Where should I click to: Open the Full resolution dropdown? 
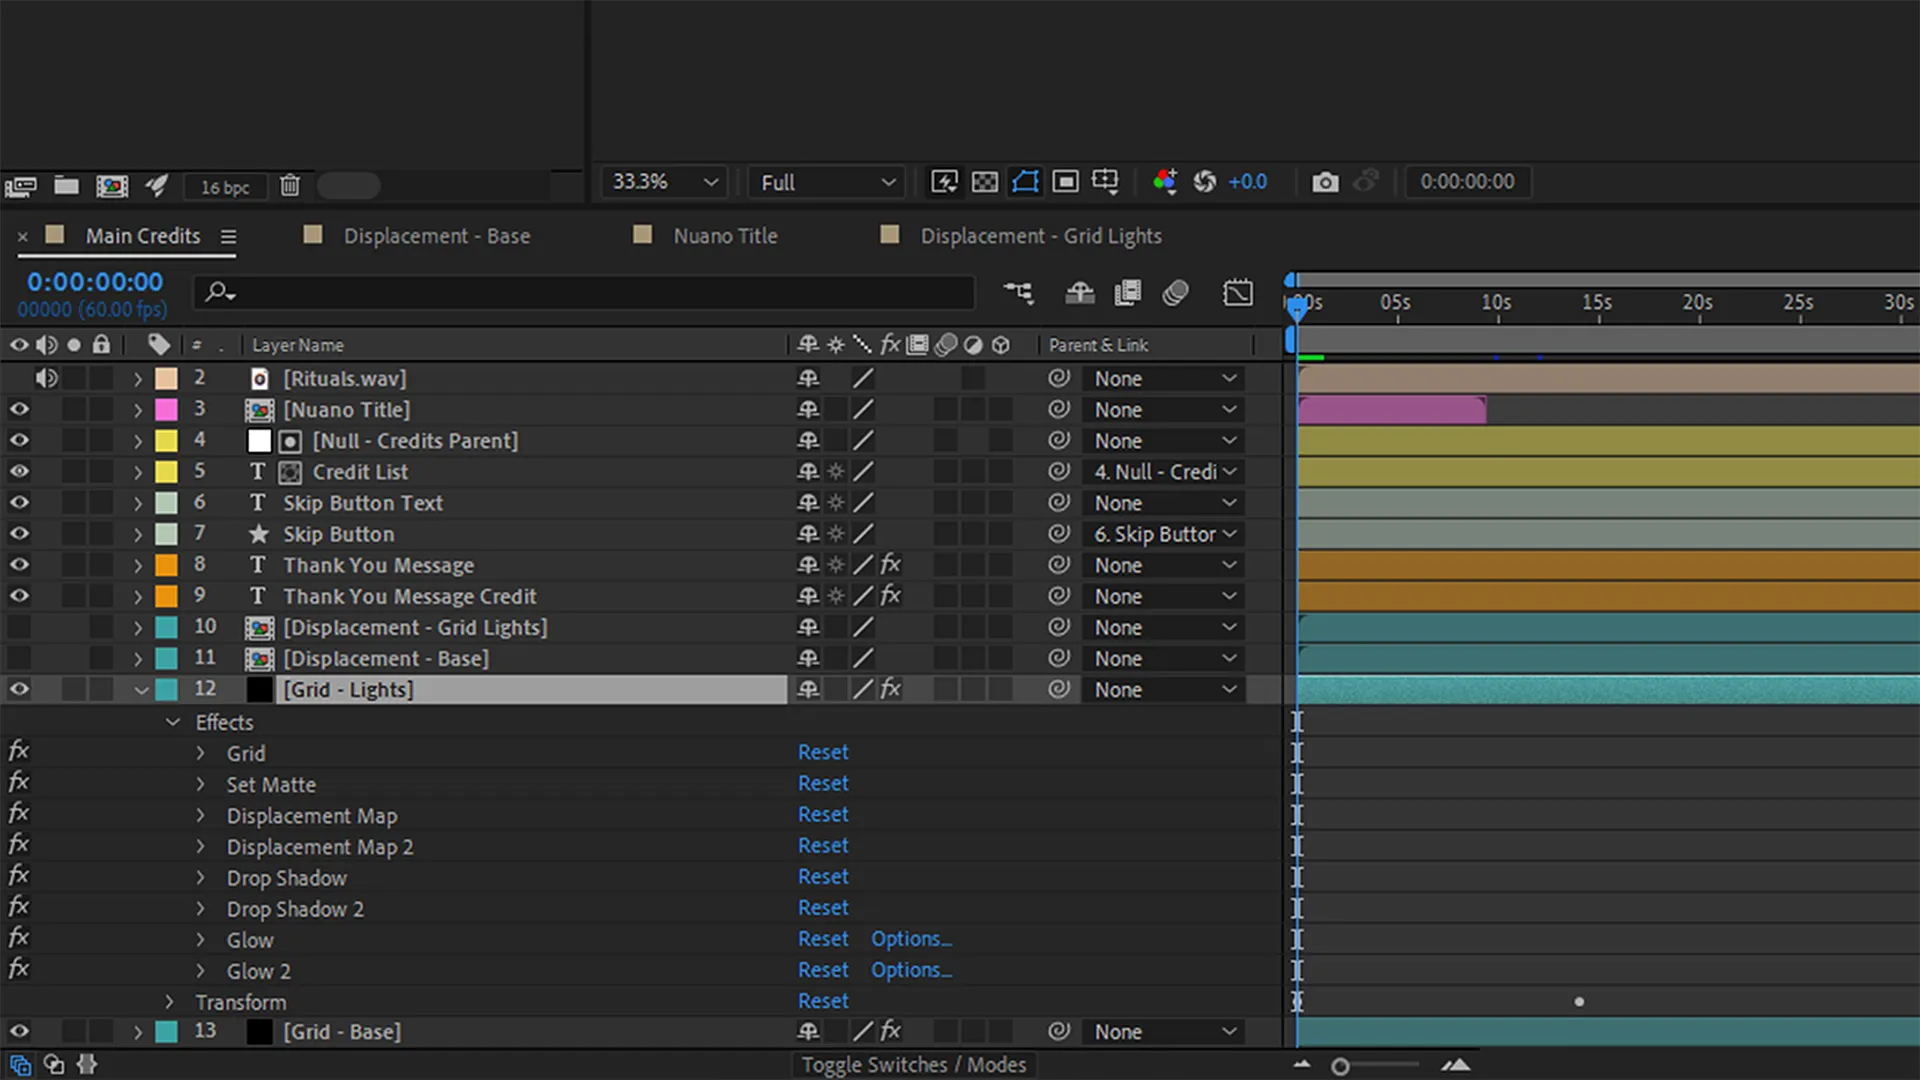[828, 182]
